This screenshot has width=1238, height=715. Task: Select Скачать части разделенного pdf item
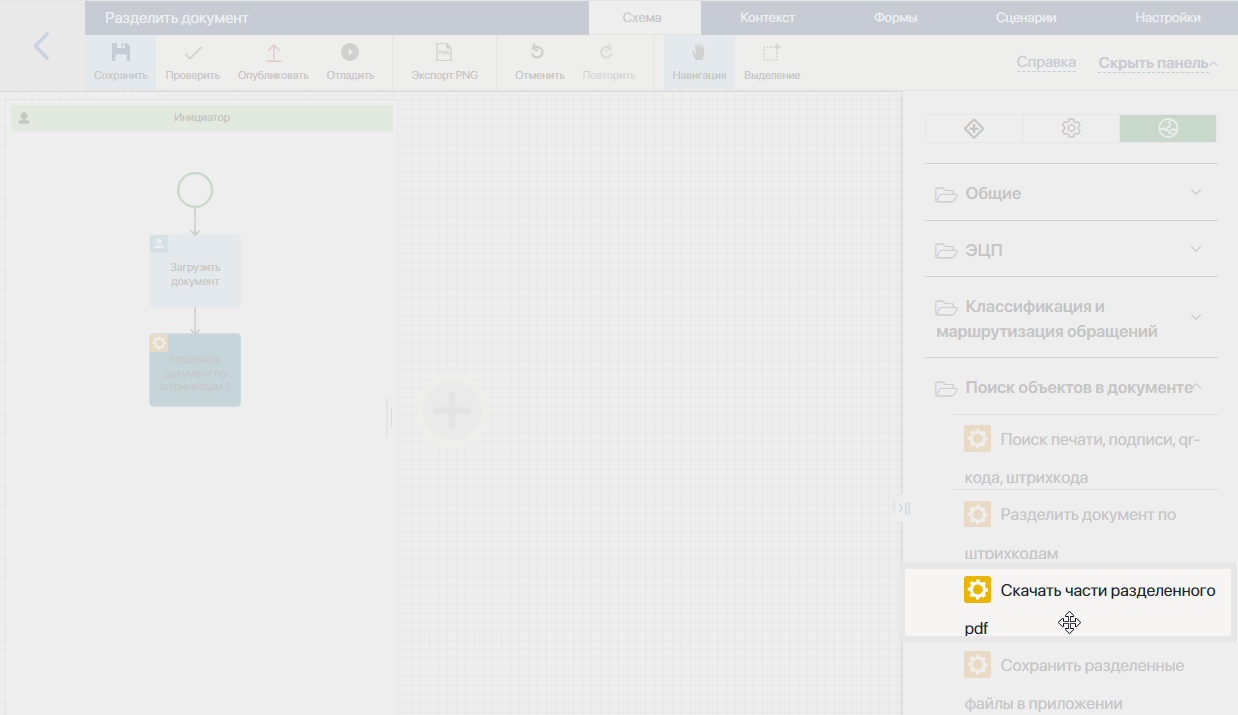click(x=1089, y=591)
